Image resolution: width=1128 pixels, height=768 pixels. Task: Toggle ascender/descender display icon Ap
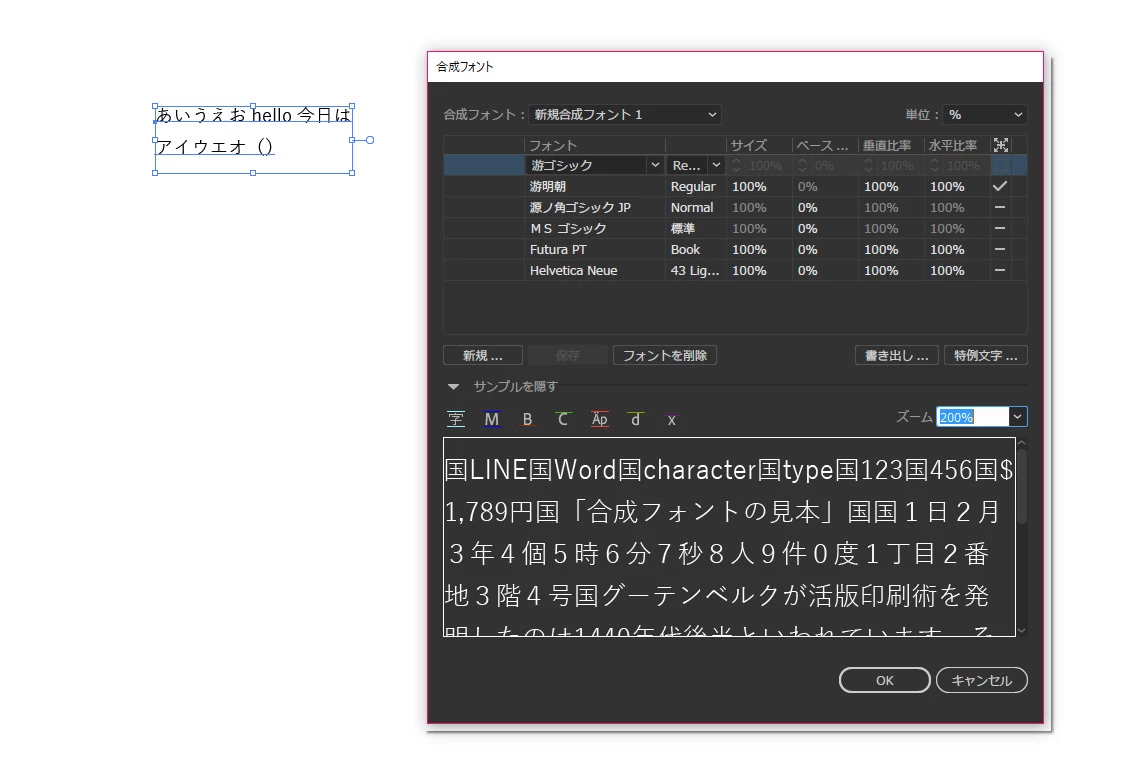599,419
